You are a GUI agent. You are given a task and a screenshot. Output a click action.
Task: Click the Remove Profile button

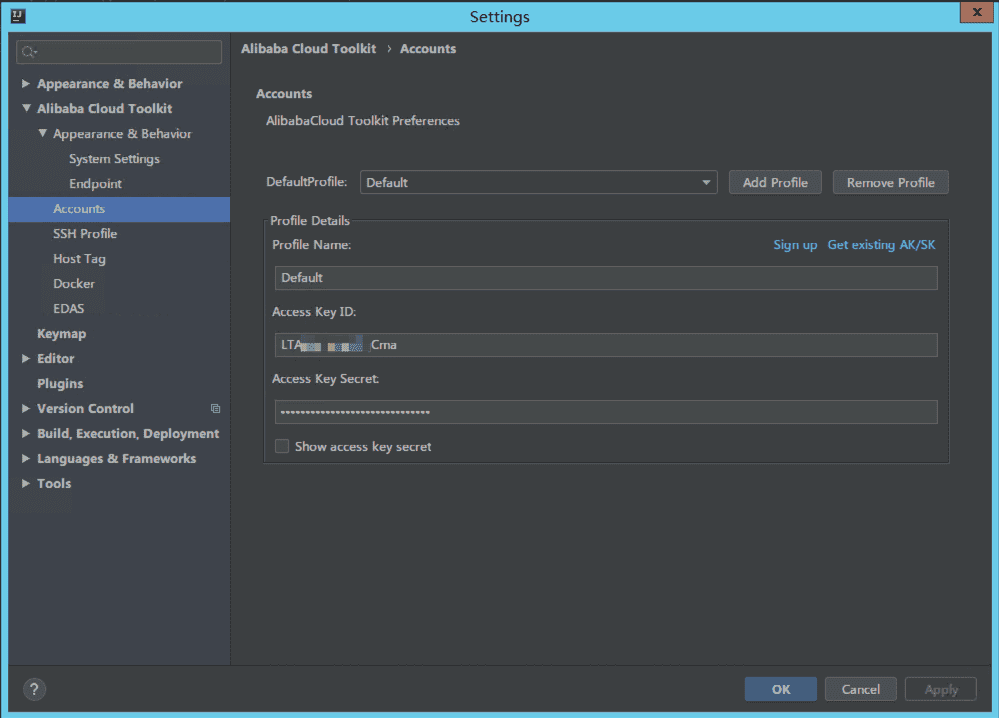coord(890,183)
